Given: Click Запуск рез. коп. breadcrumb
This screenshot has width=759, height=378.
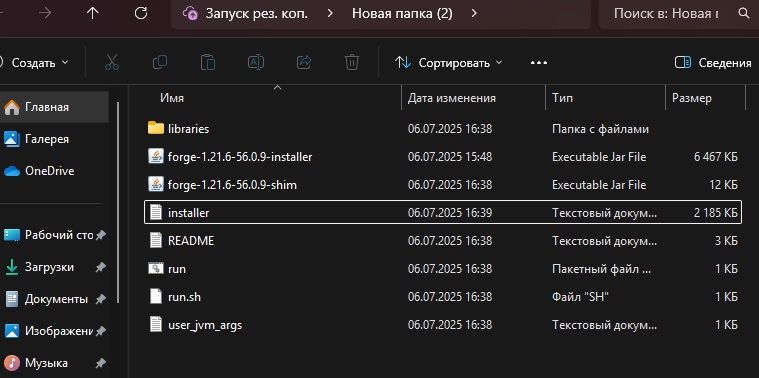Looking at the screenshot, I should [257, 14].
